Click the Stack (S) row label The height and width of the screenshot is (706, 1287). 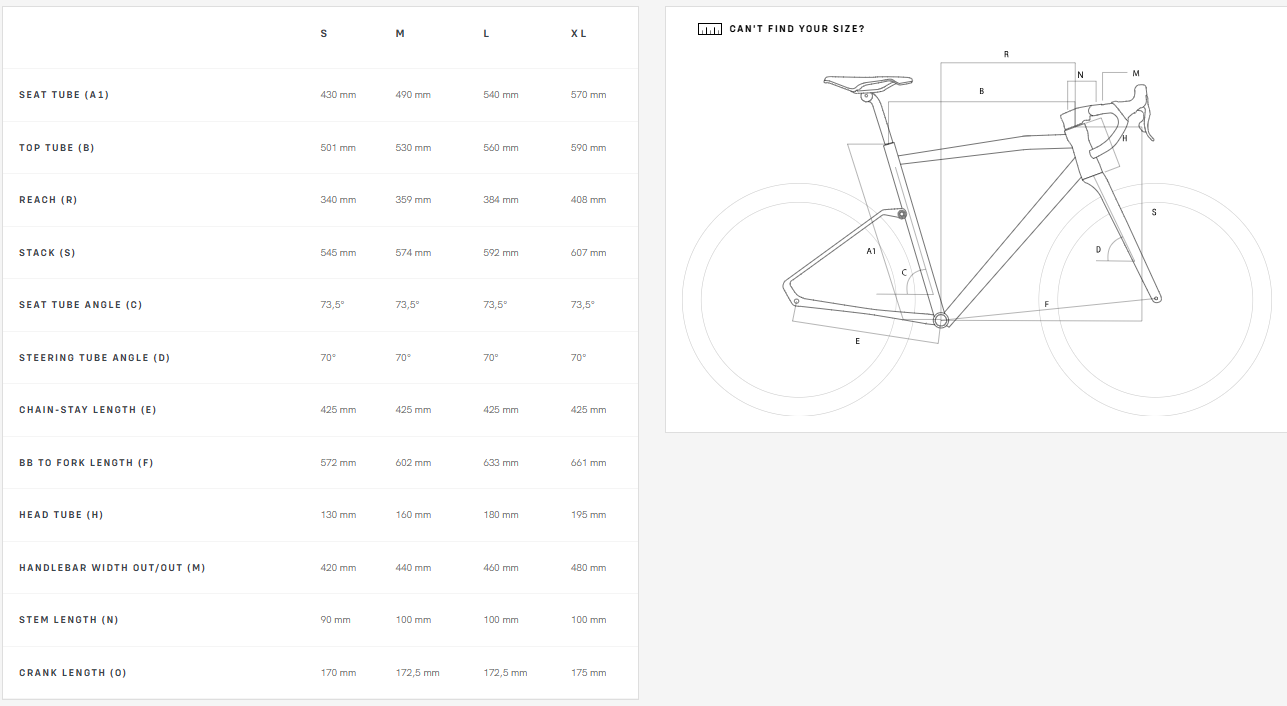tap(47, 253)
